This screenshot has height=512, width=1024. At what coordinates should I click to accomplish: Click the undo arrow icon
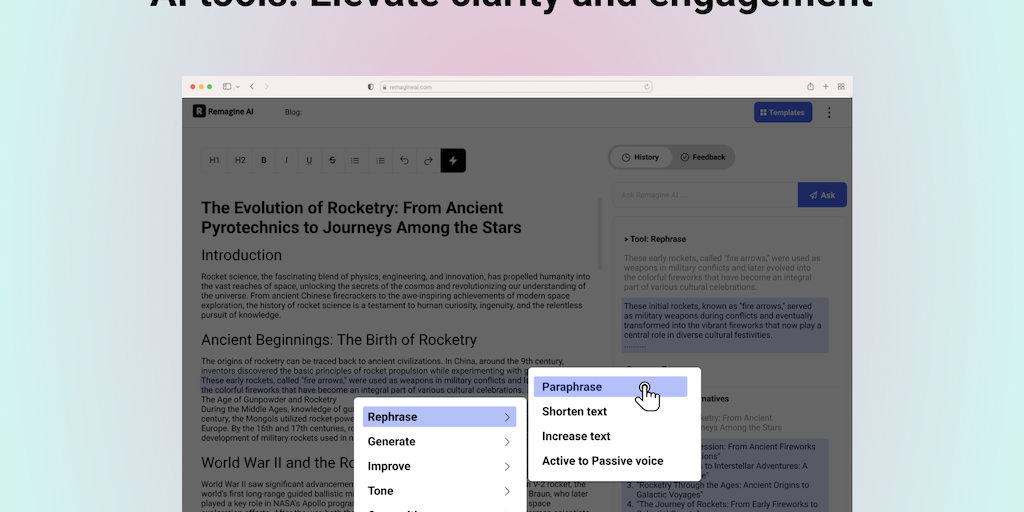coord(404,160)
